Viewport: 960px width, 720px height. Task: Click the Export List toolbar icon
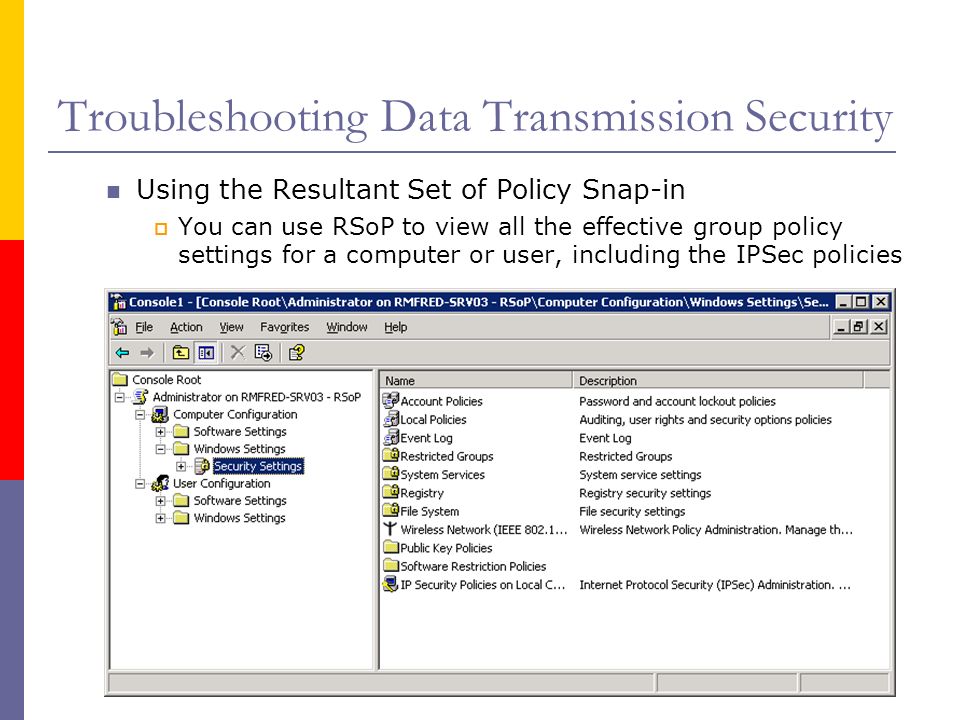[x=263, y=353]
